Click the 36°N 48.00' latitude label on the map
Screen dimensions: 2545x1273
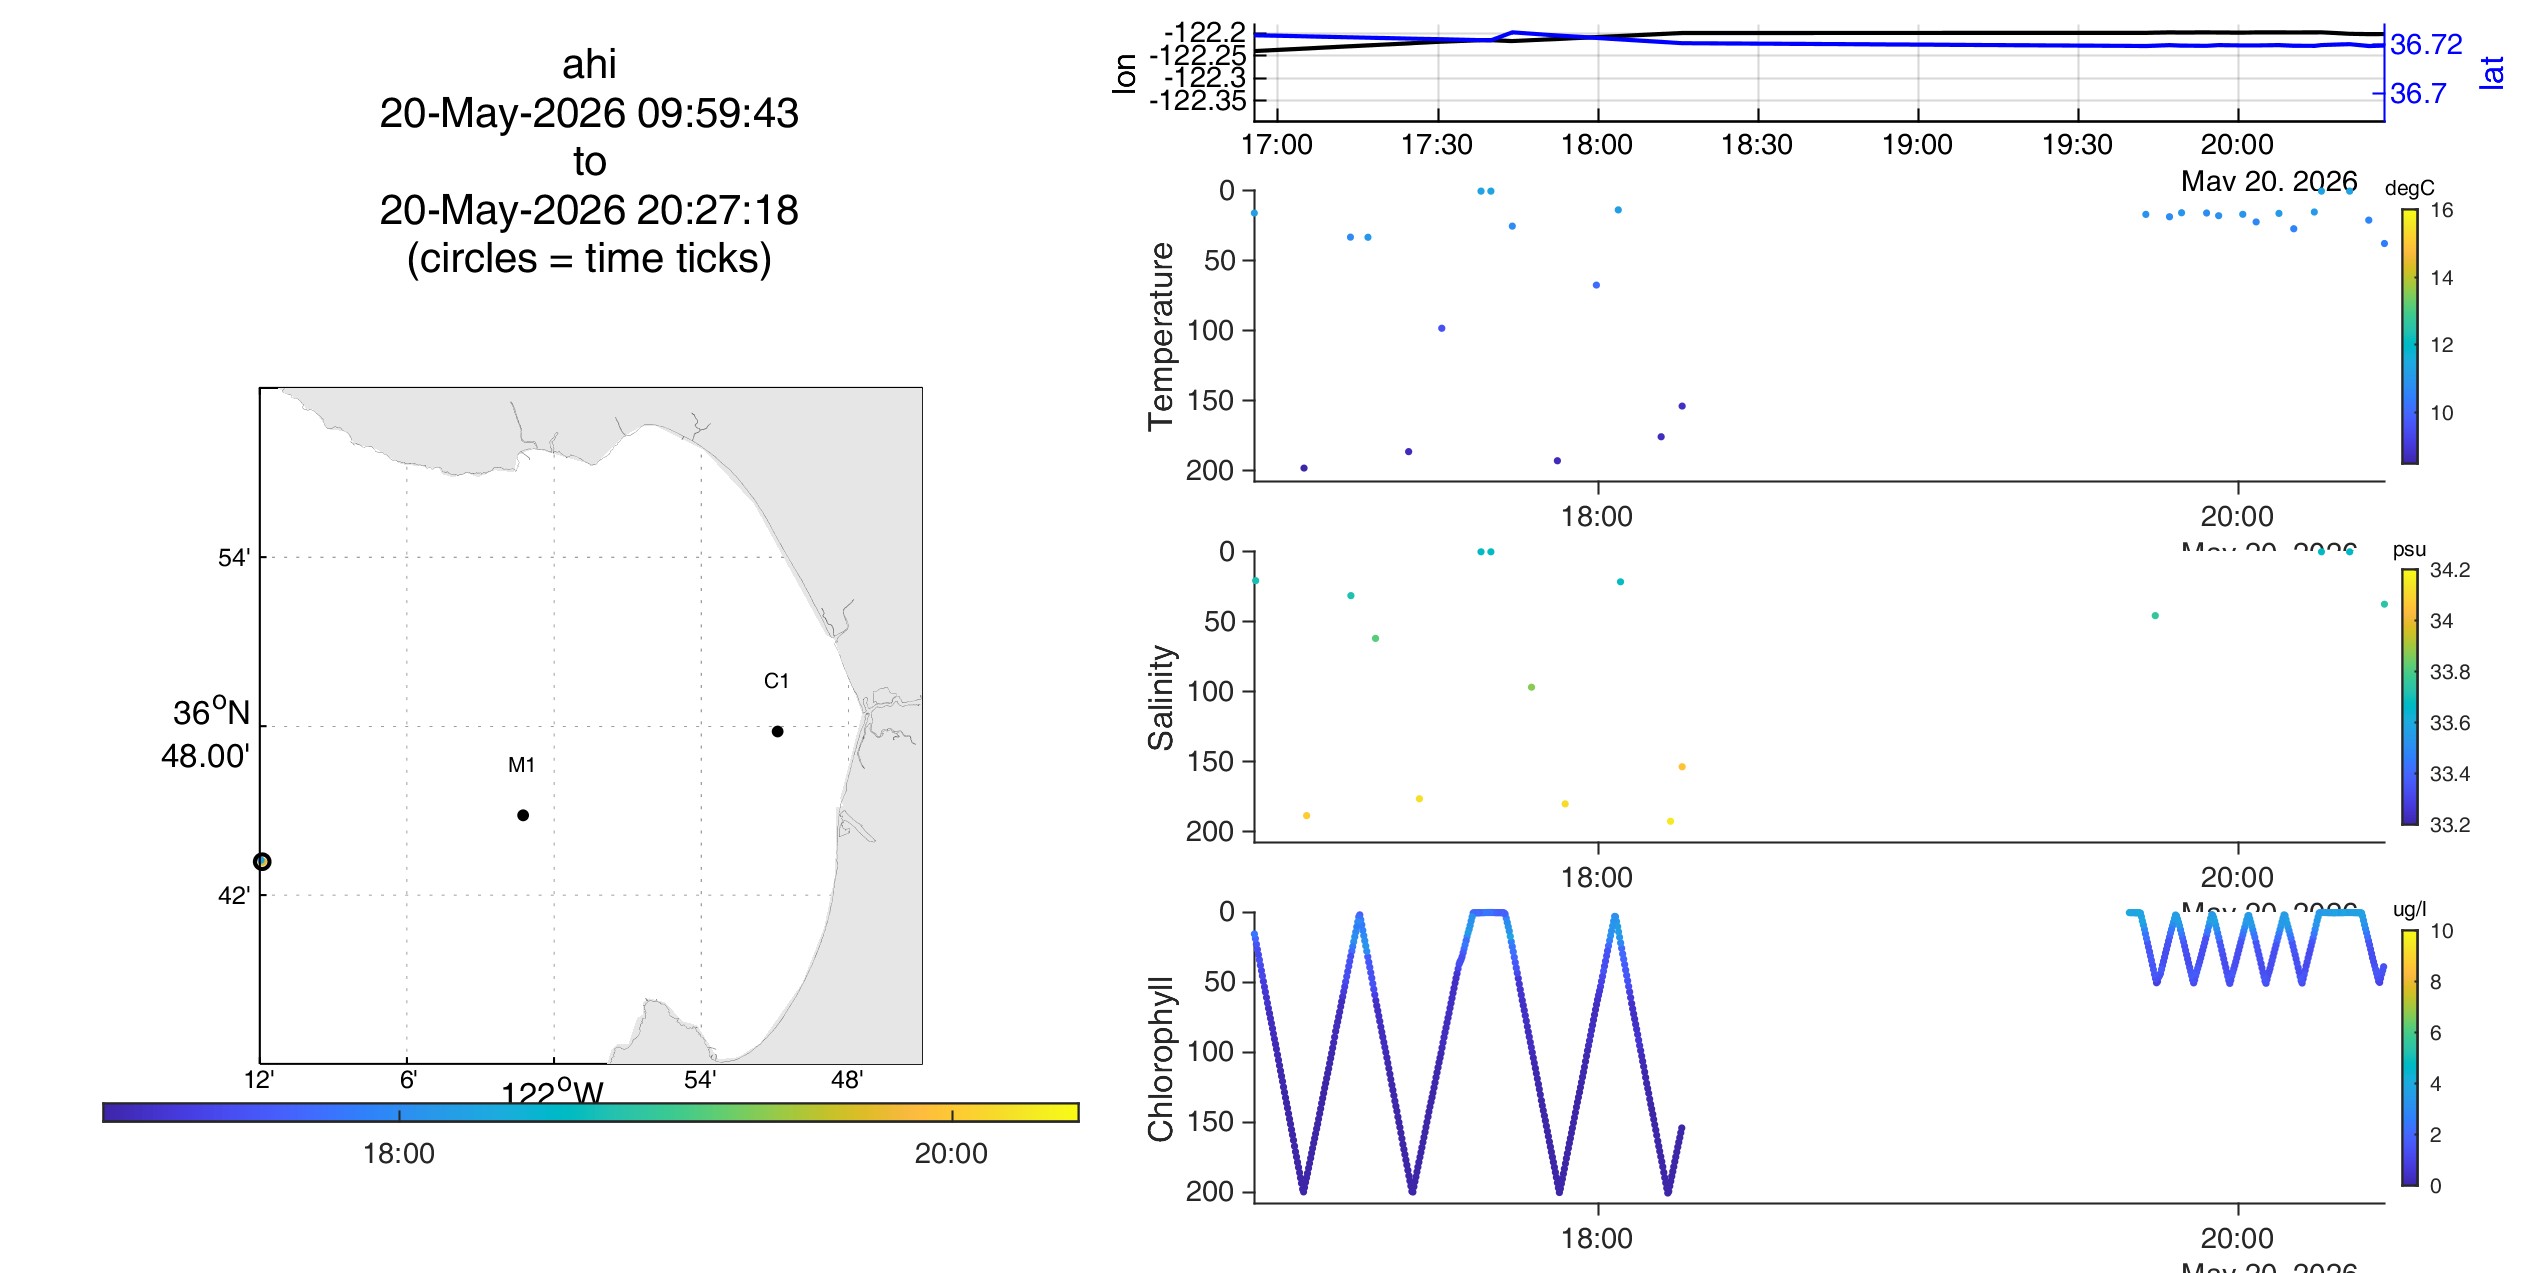tap(207, 734)
